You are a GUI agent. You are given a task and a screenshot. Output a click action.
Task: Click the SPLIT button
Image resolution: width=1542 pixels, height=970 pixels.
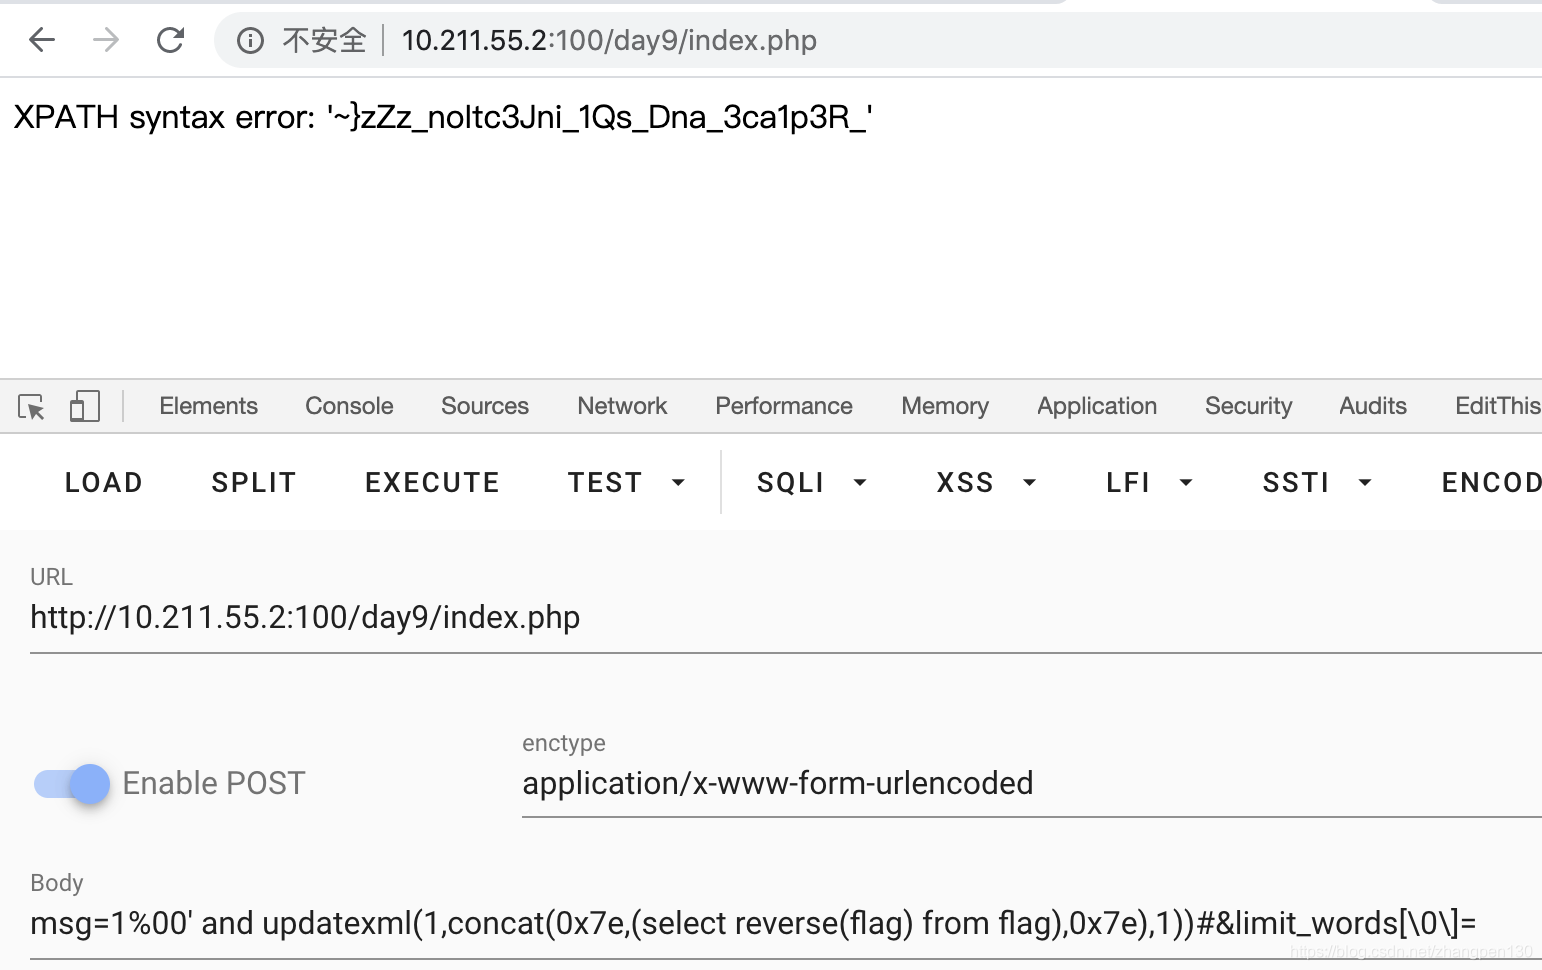[x=254, y=483]
